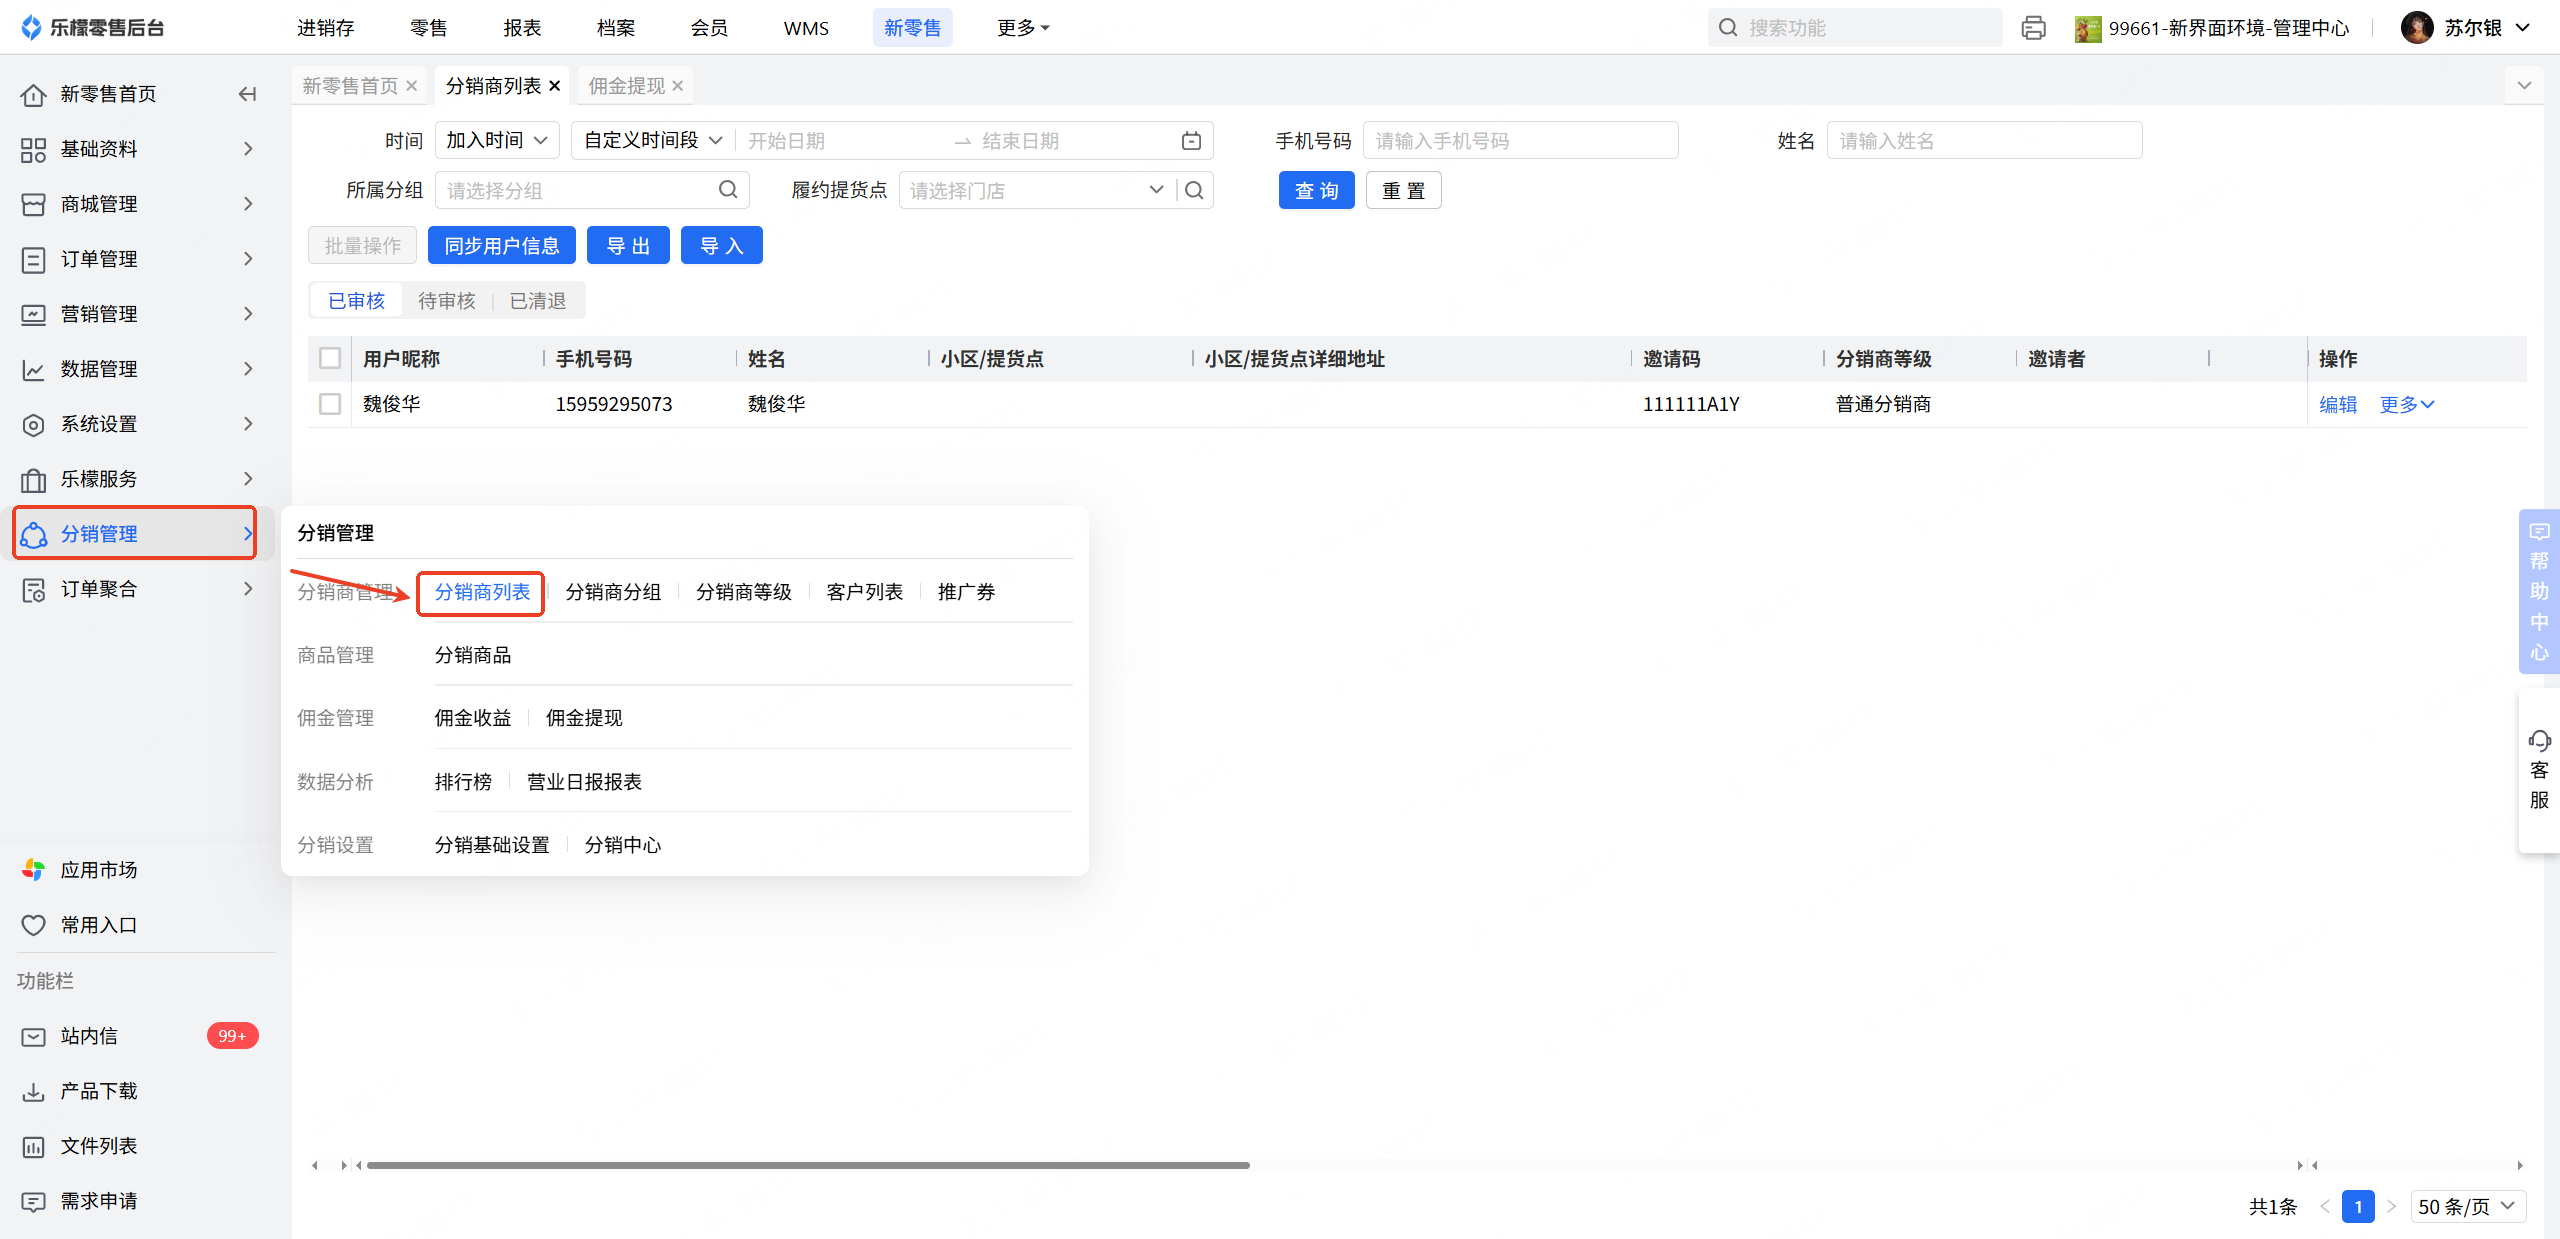2560x1239 pixels.
Task: Click the horizontal table scrollbar
Action: click(x=808, y=1165)
